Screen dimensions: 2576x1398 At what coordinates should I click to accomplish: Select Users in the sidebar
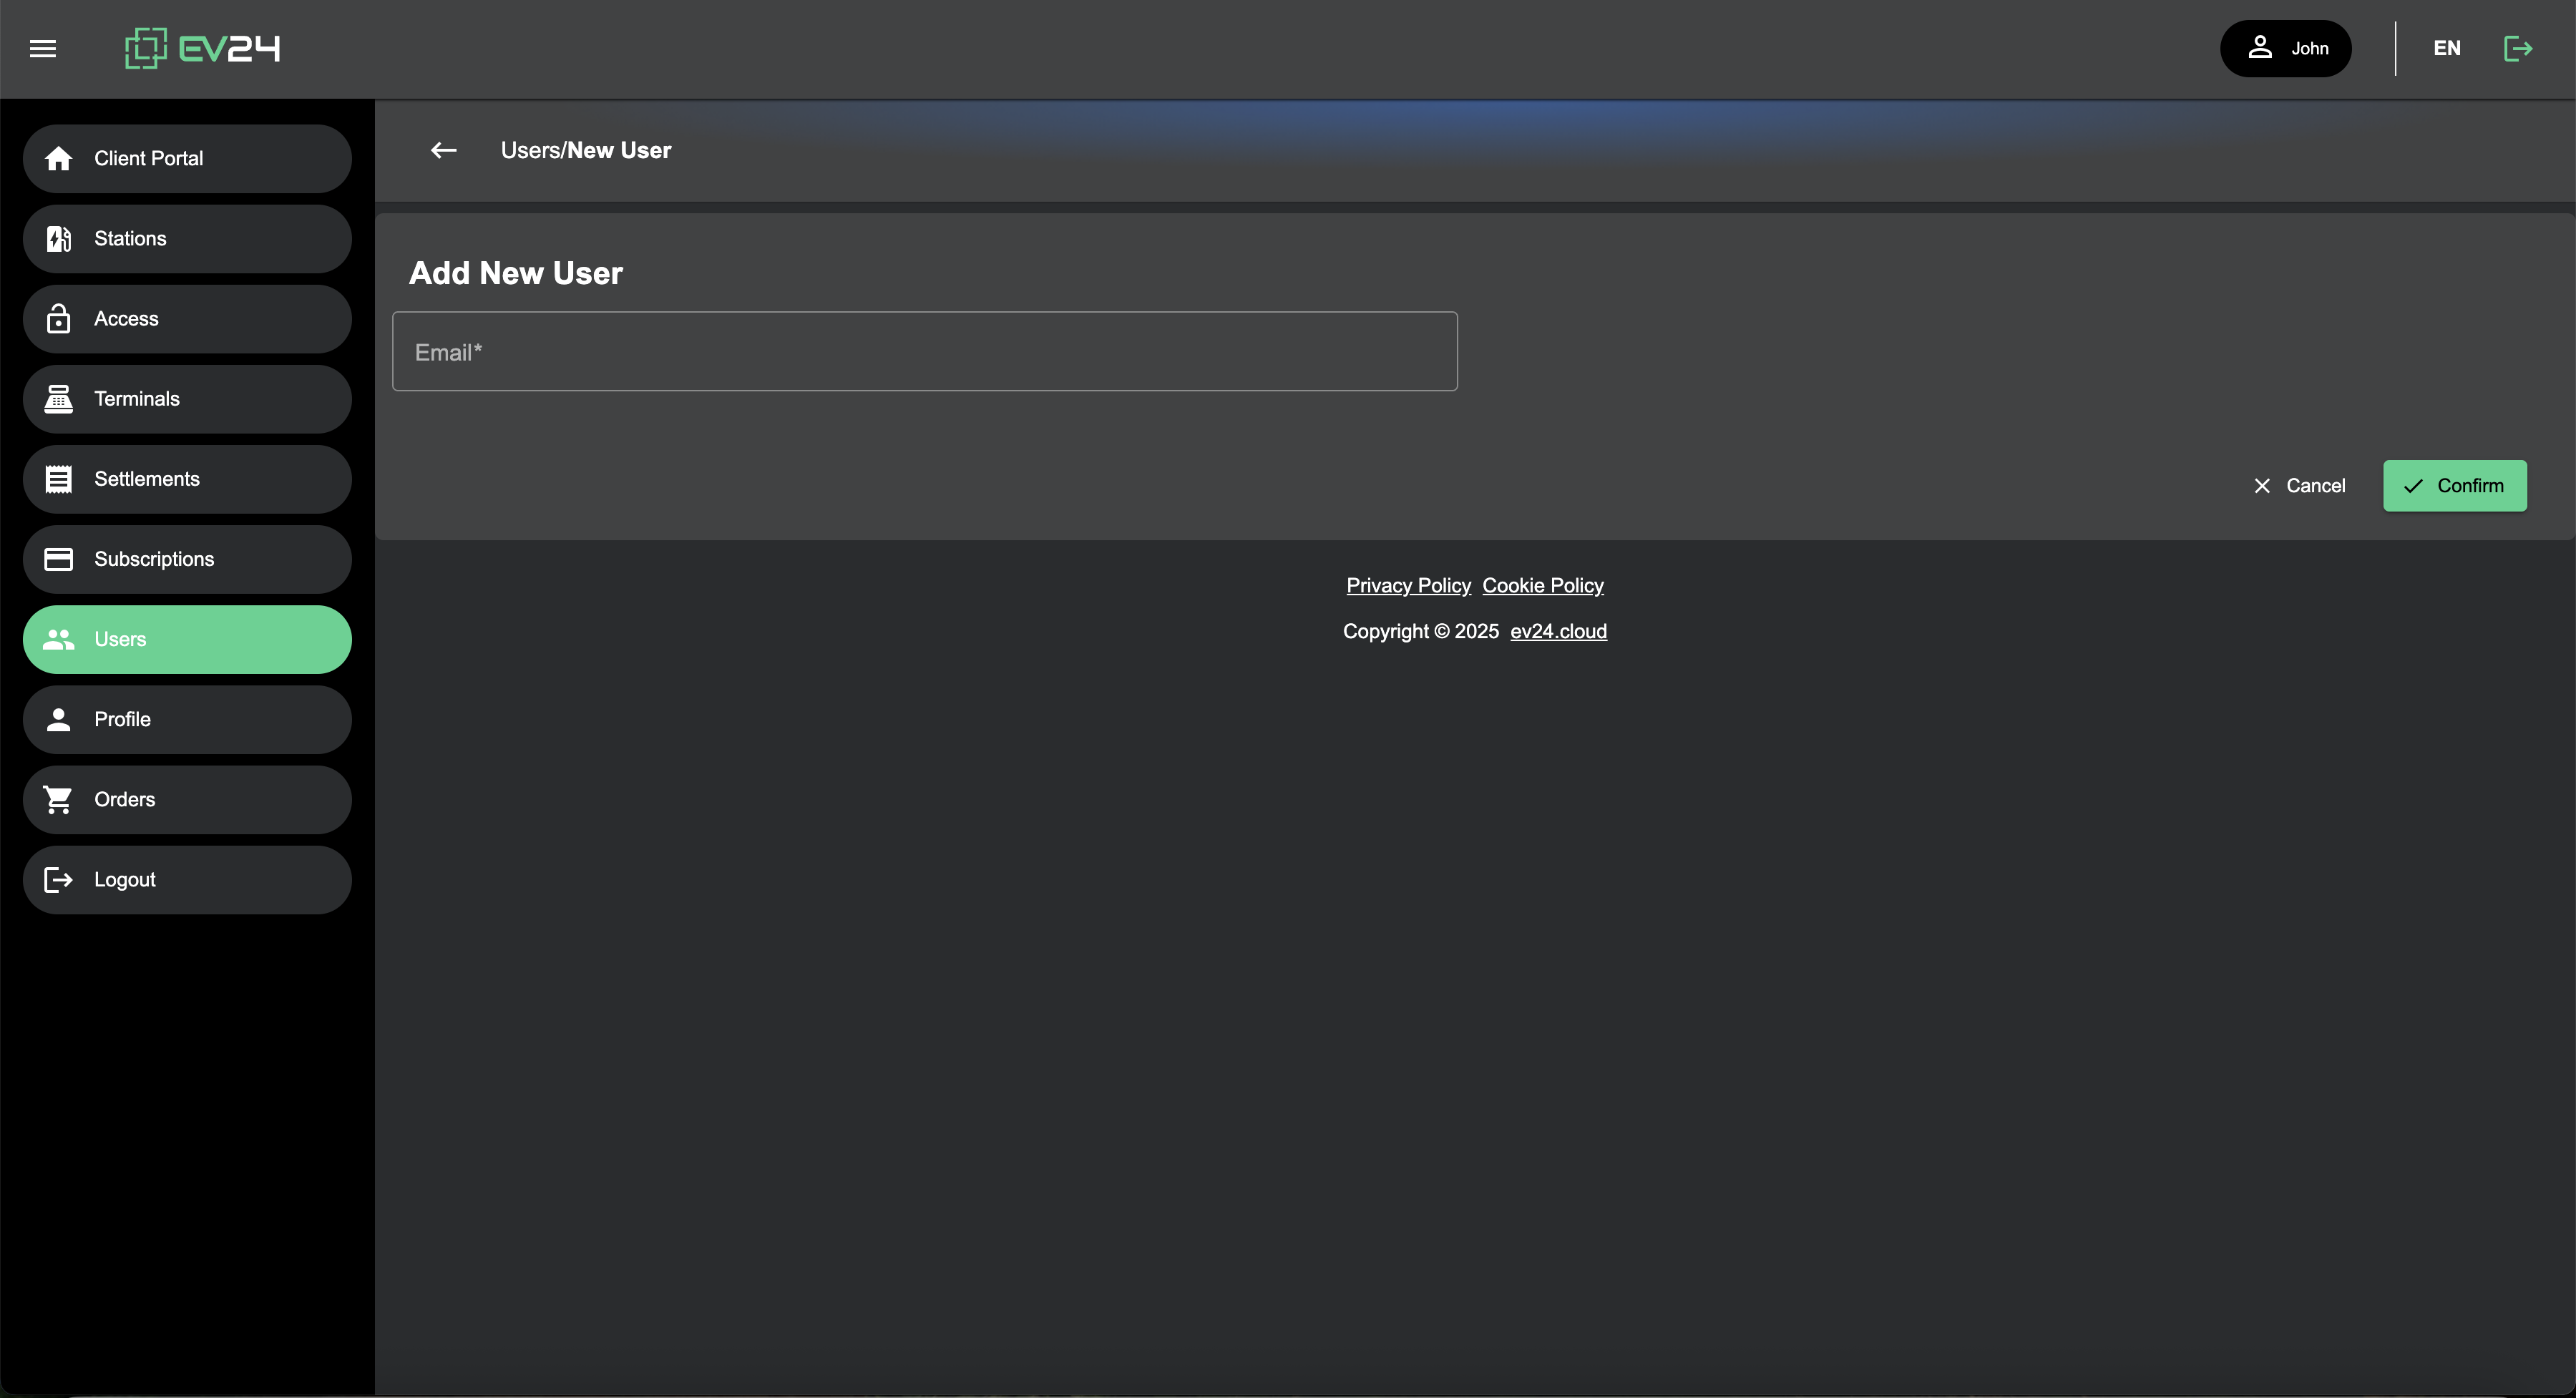pyautogui.click(x=187, y=639)
